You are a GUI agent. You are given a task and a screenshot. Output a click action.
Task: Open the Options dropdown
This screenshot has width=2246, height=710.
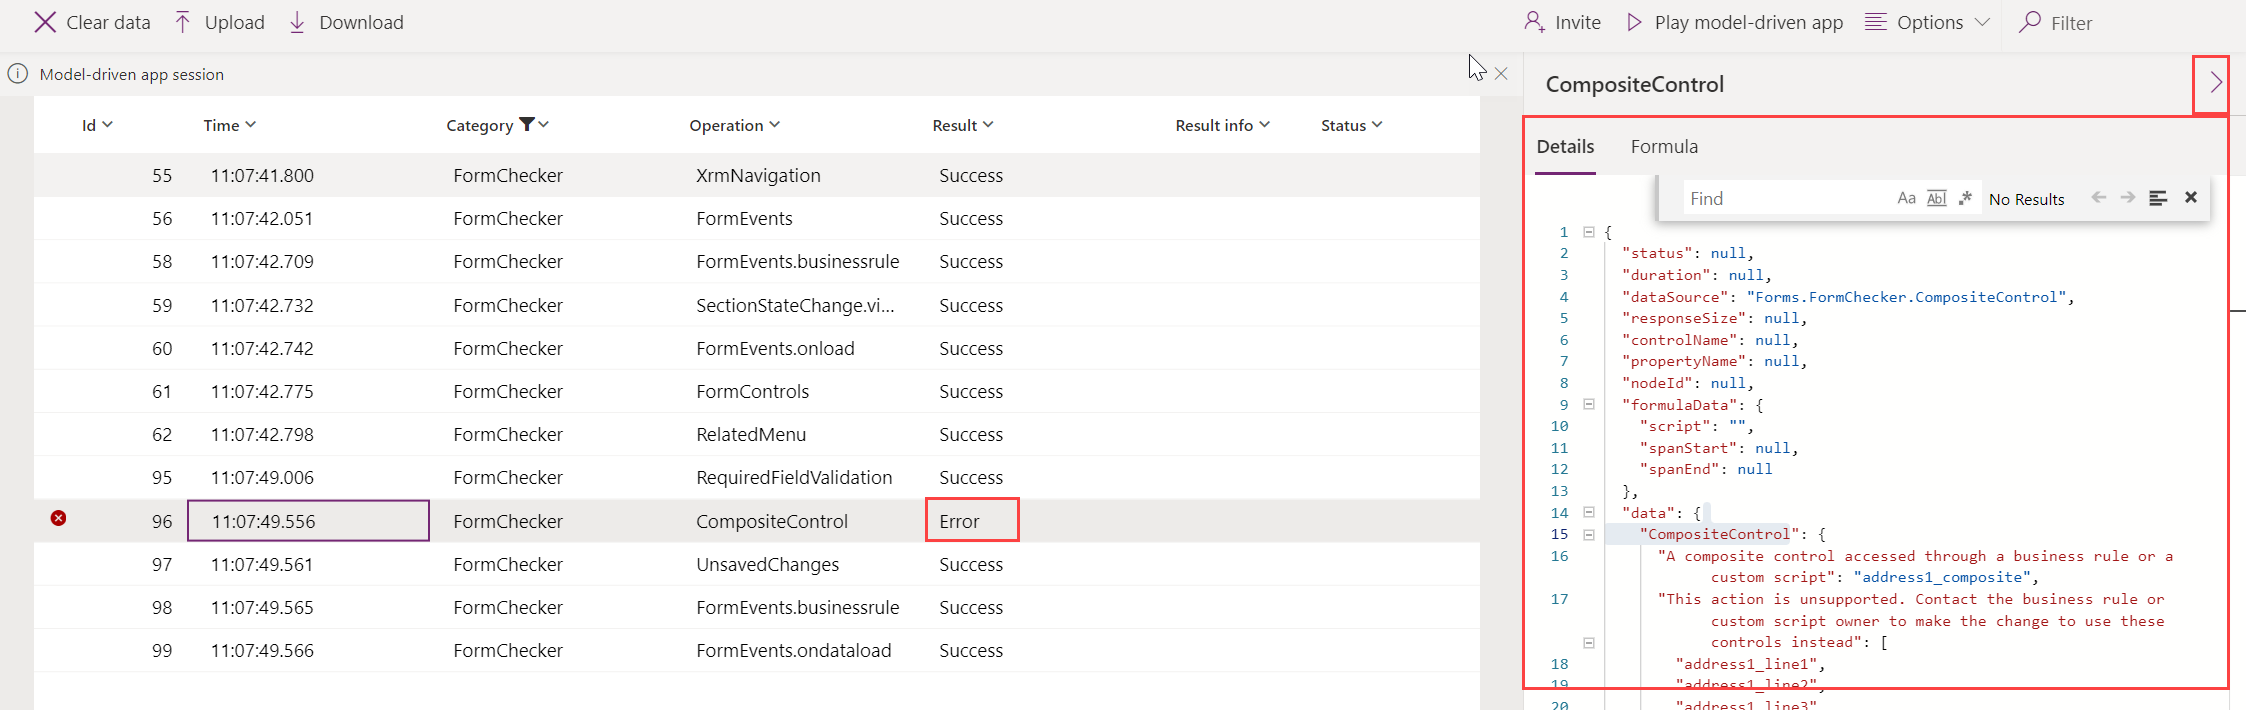(1927, 22)
